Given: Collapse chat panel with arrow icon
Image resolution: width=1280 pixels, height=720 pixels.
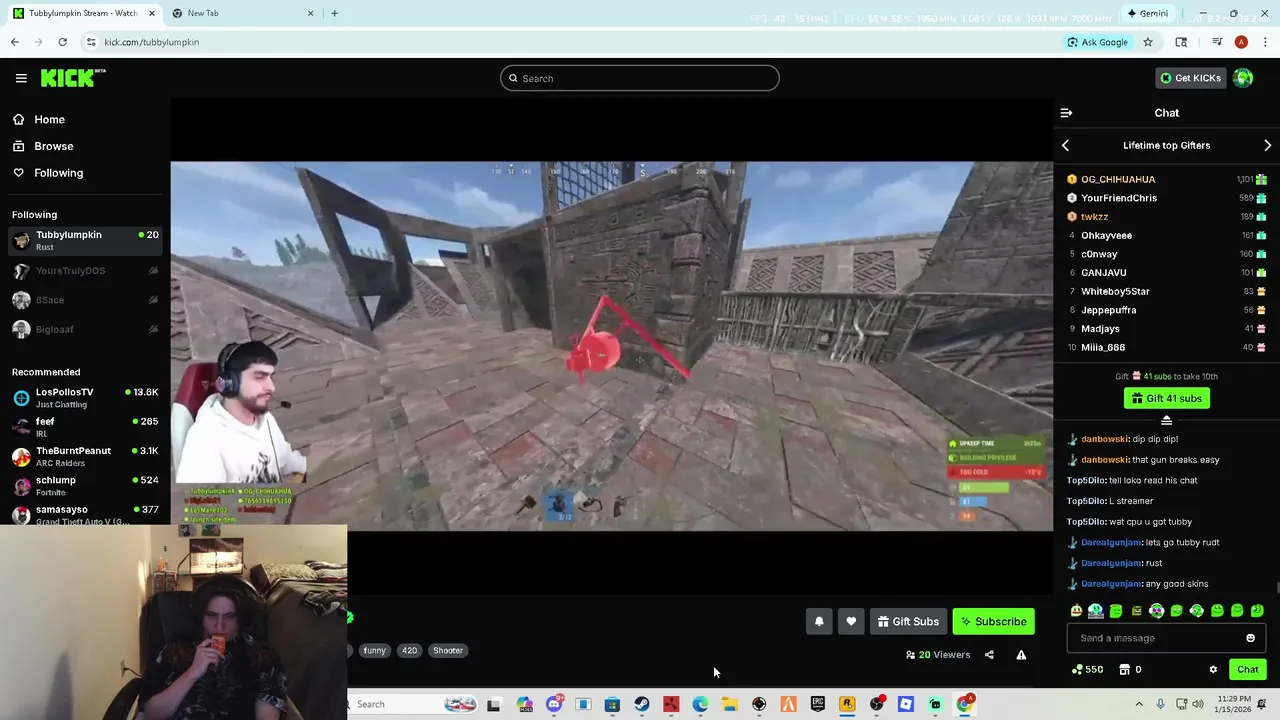Looking at the screenshot, I should (1066, 113).
